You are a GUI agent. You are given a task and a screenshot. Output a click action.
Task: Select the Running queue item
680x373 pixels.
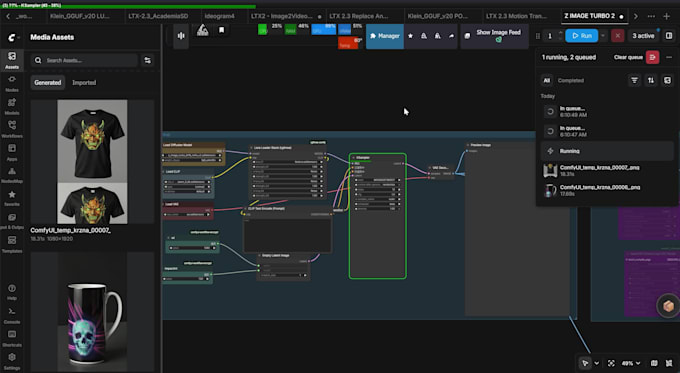point(607,151)
